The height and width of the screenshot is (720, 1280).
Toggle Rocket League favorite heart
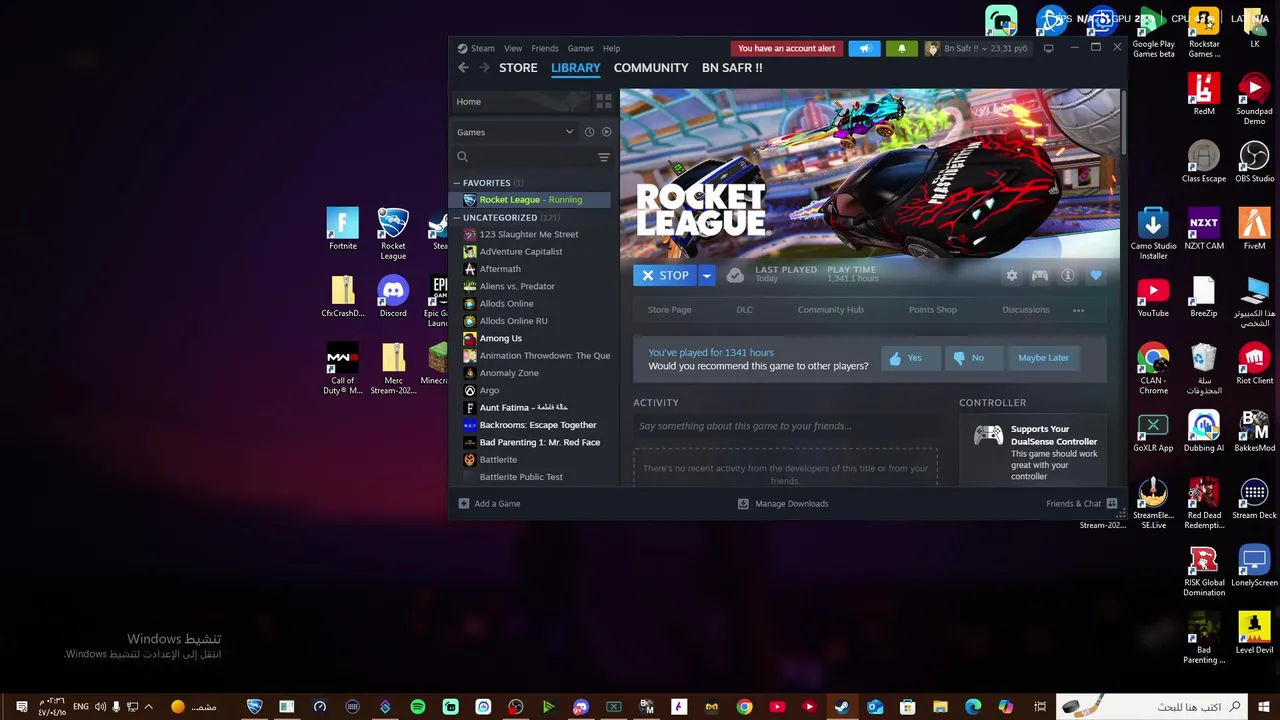(x=1096, y=276)
